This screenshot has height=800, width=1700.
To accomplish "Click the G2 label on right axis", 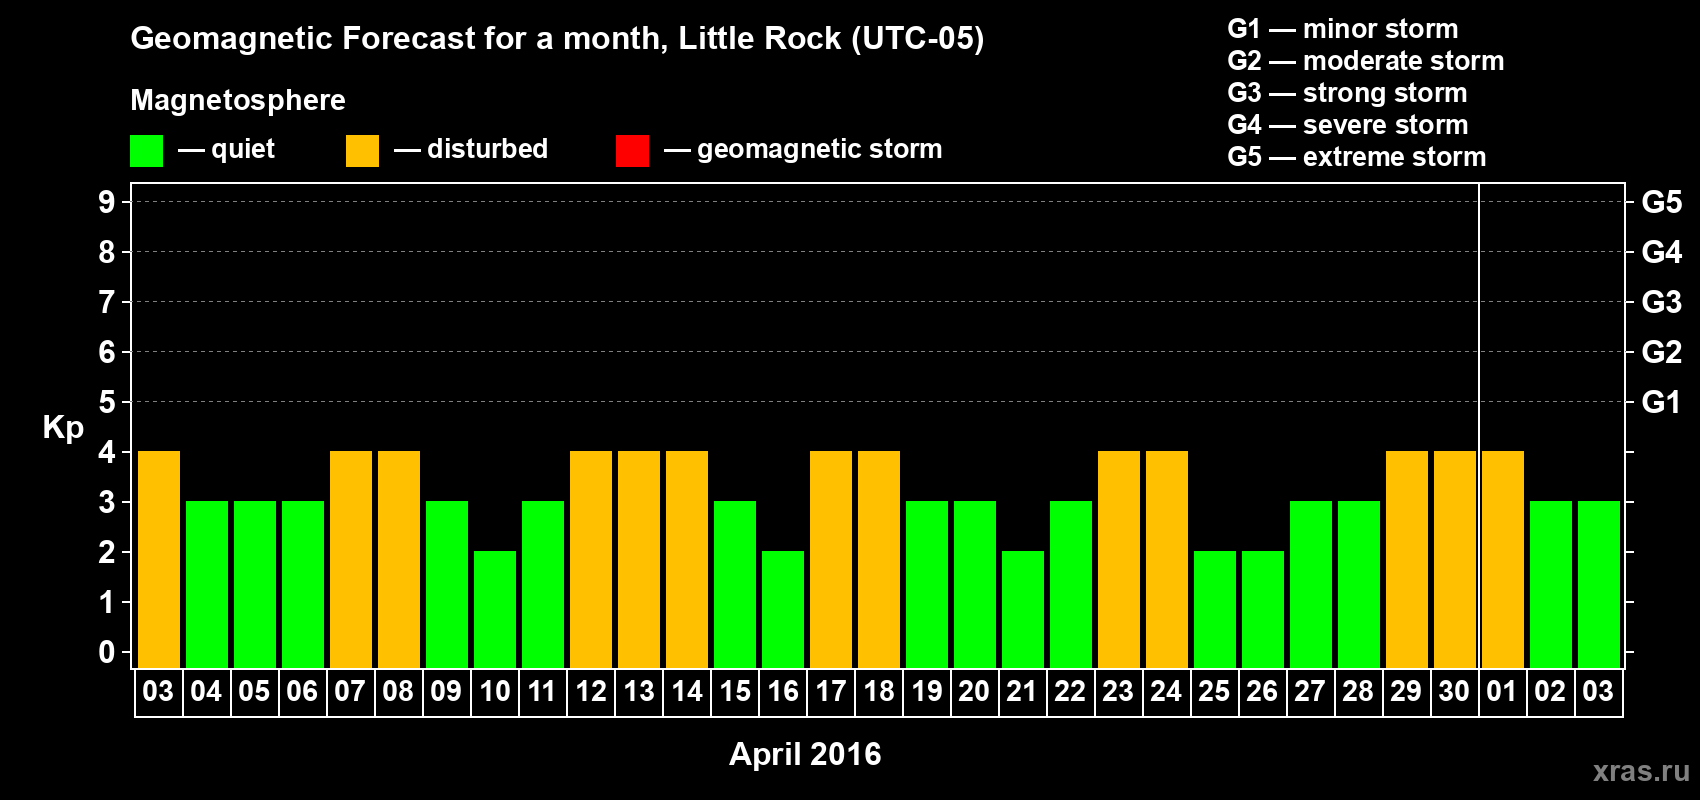I will click(1661, 352).
